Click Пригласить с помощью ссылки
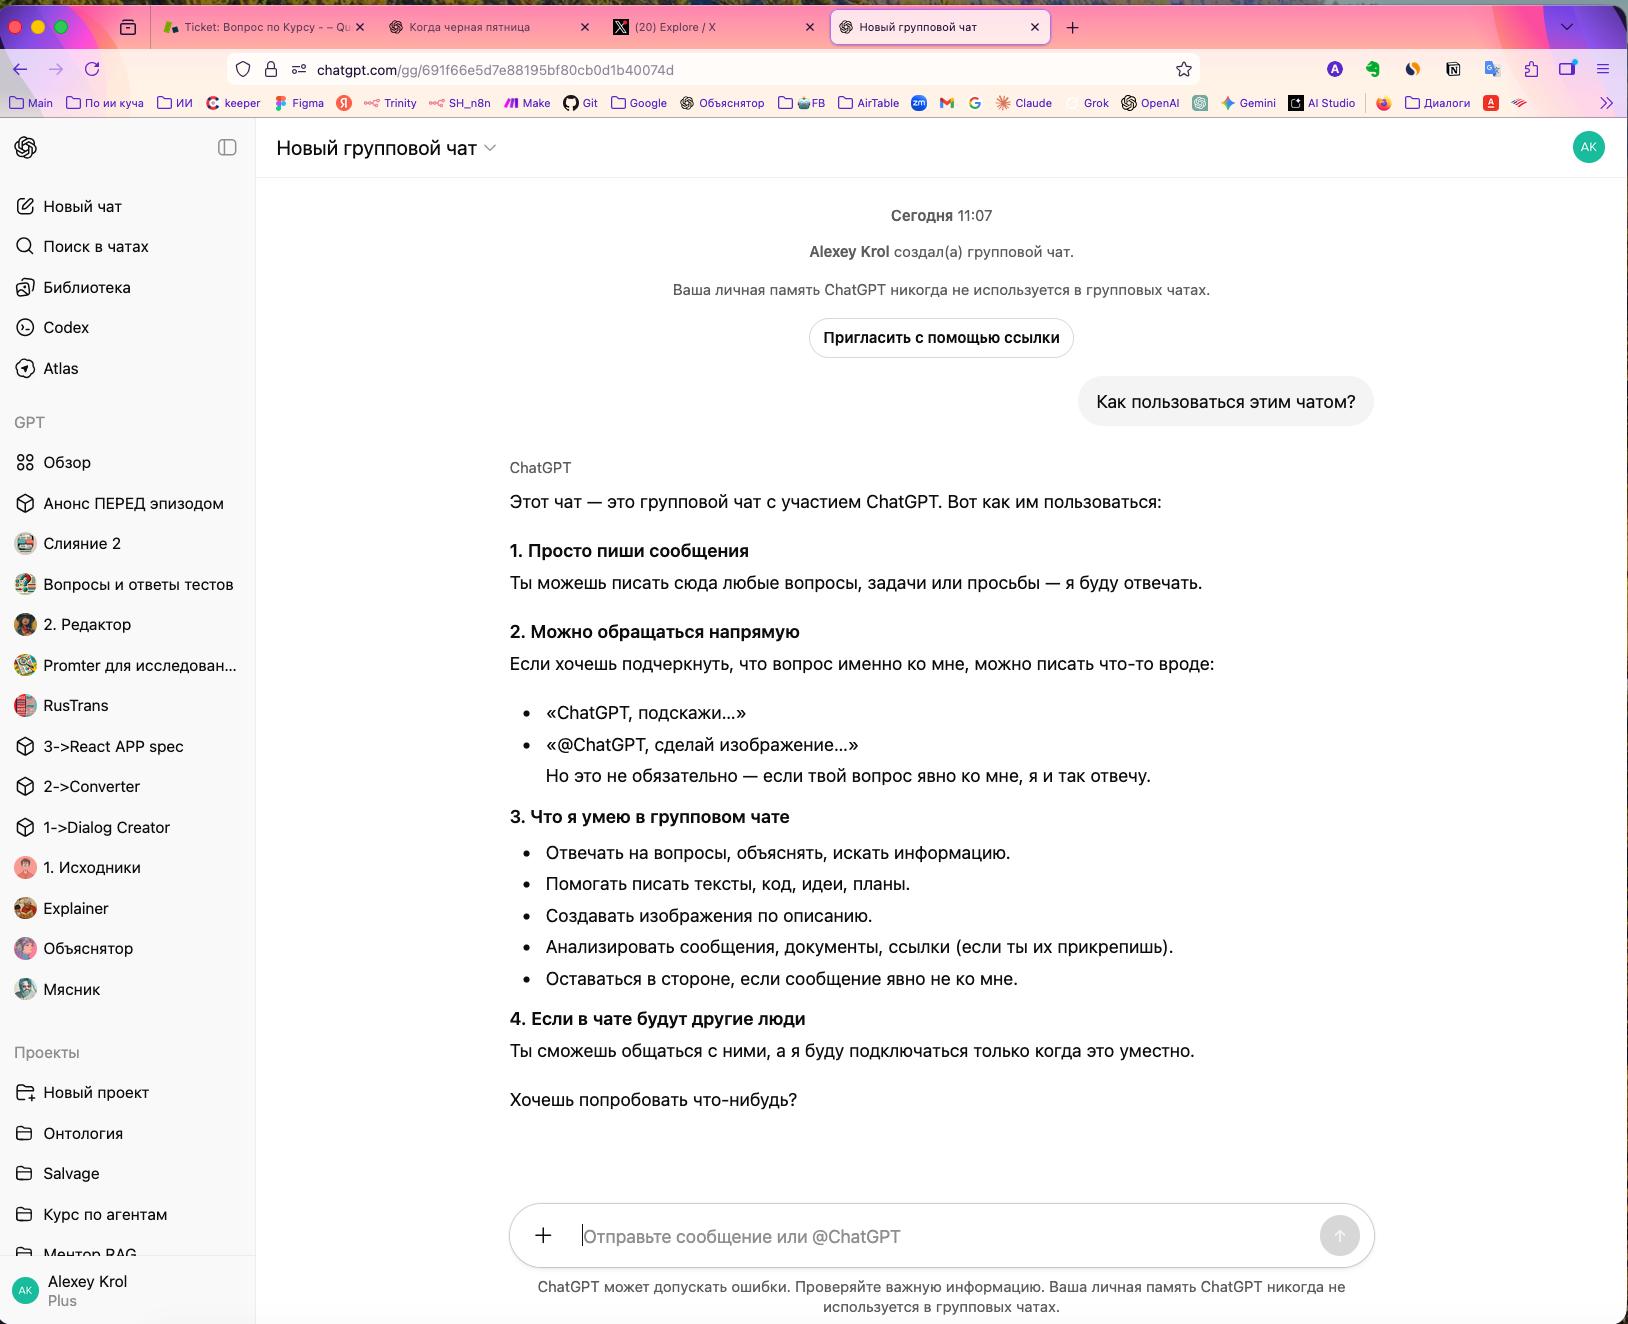 point(940,338)
